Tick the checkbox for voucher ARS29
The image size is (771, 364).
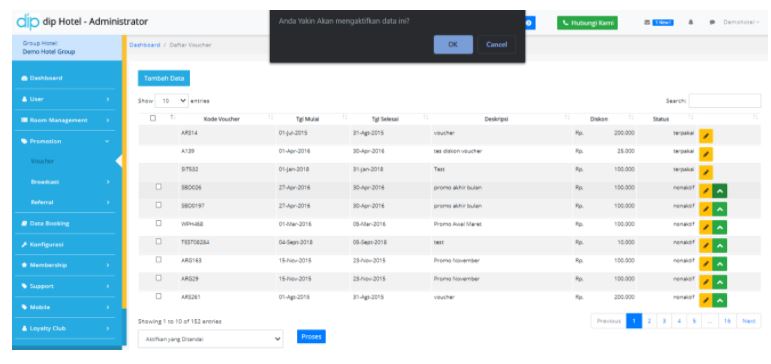[x=158, y=278]
